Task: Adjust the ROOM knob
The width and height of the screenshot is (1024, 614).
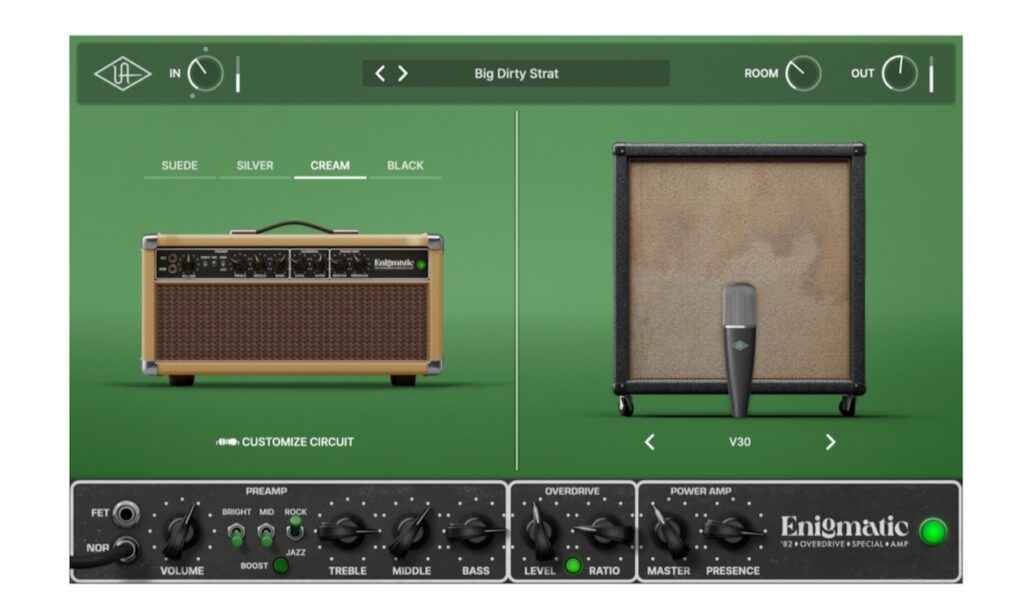Action: tap(803, 73)
